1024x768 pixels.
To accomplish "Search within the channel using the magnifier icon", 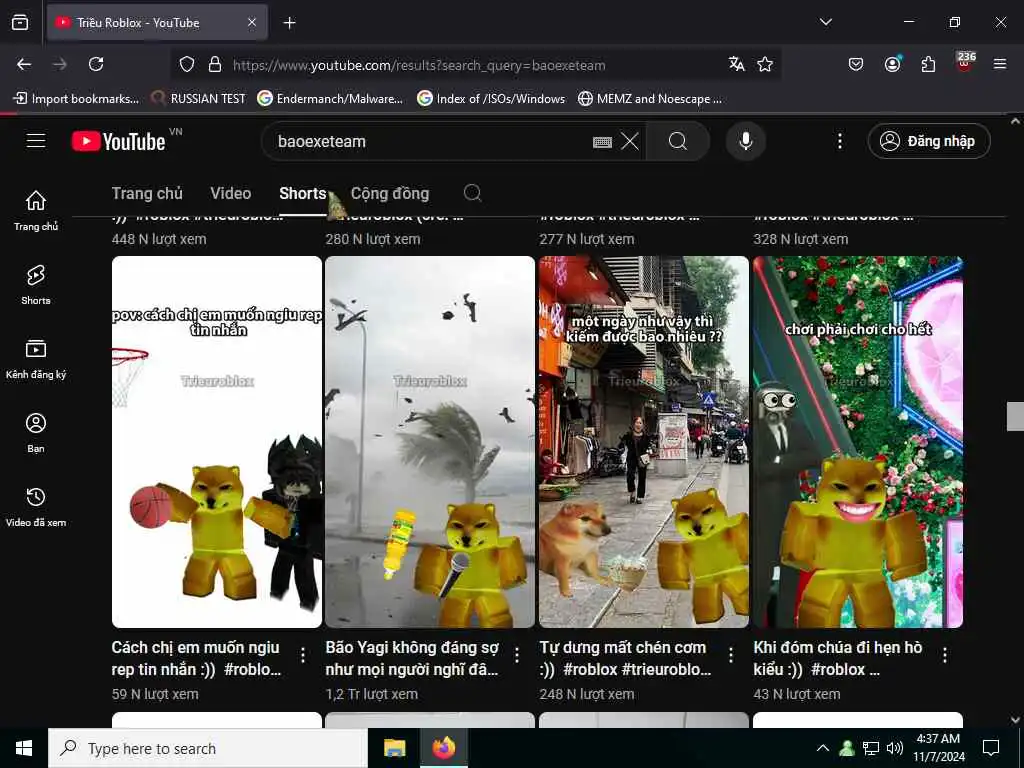I will pos(472,193).
